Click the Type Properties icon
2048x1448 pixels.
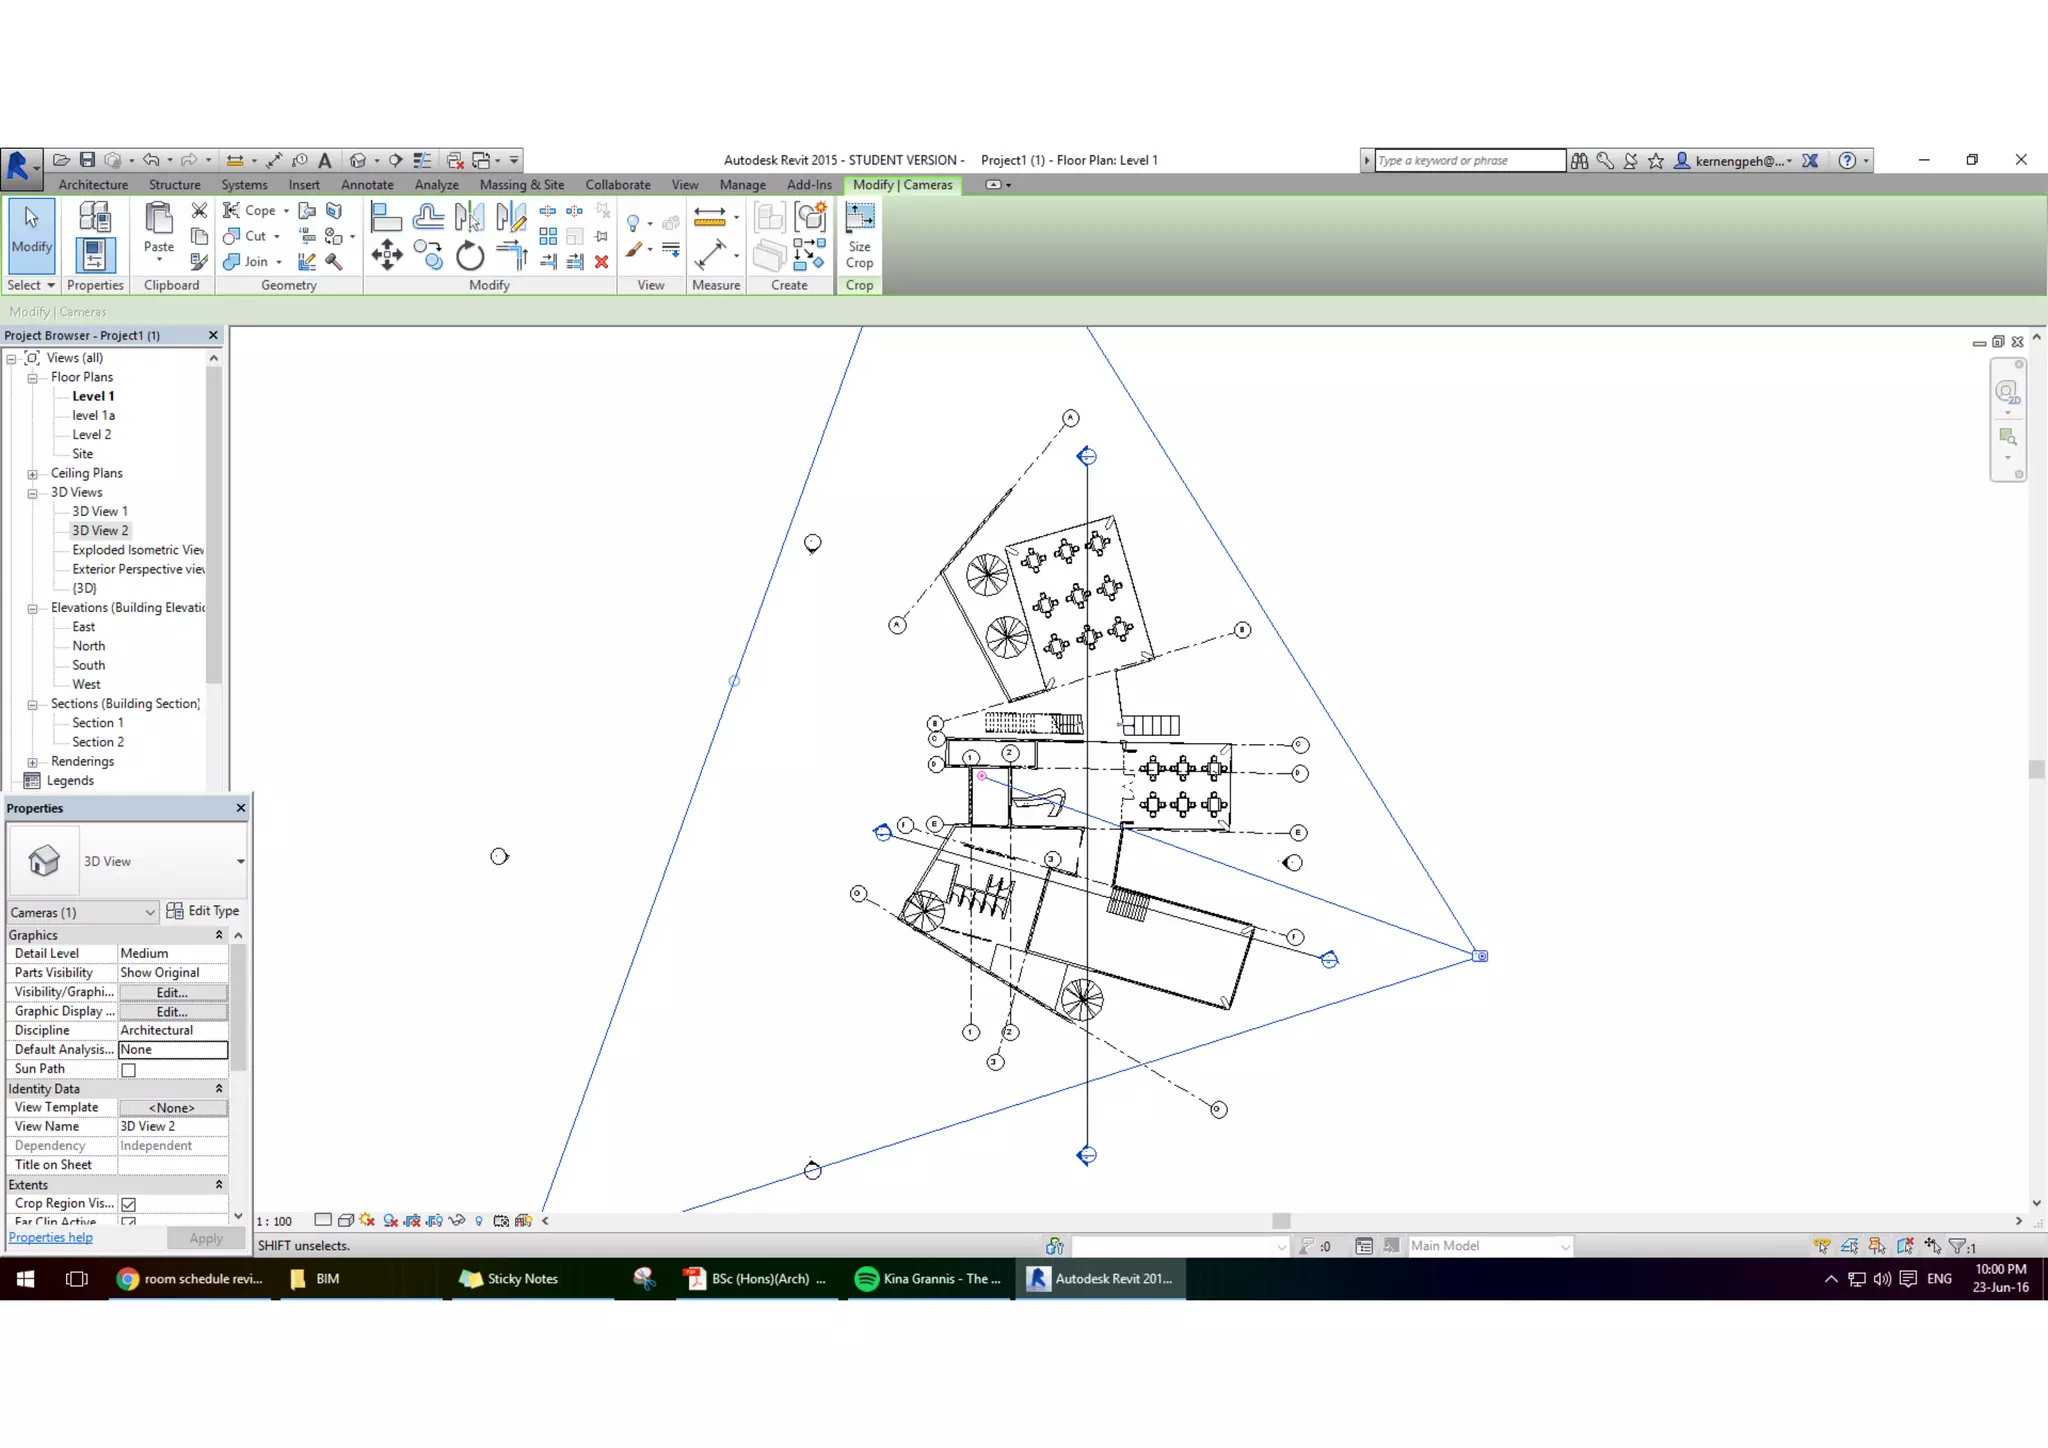click(94, 216)
